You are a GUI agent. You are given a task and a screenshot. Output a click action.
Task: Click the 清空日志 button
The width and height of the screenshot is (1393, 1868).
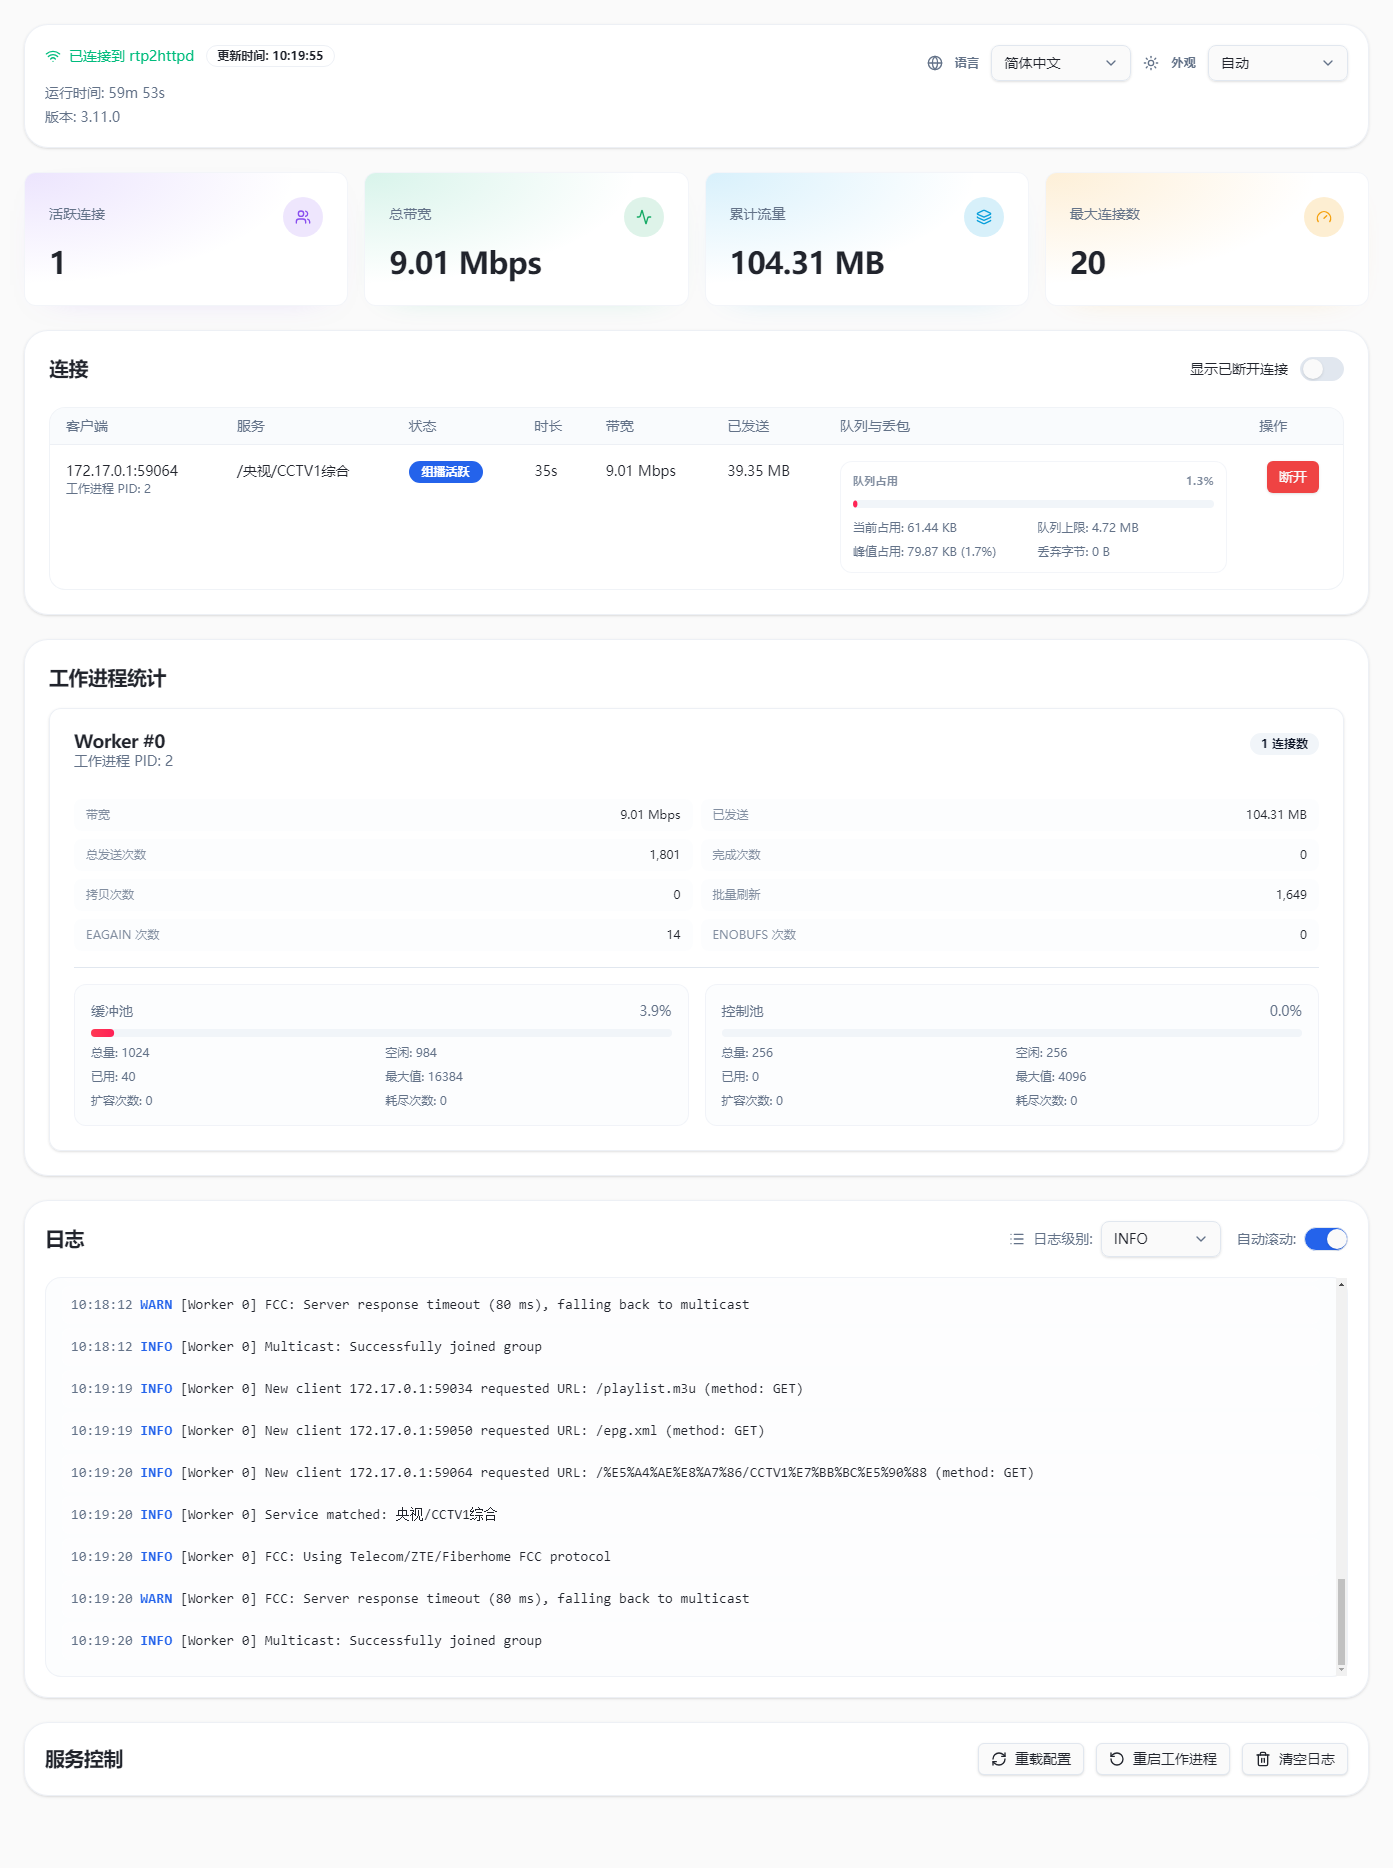[x=1295, y=1759]
